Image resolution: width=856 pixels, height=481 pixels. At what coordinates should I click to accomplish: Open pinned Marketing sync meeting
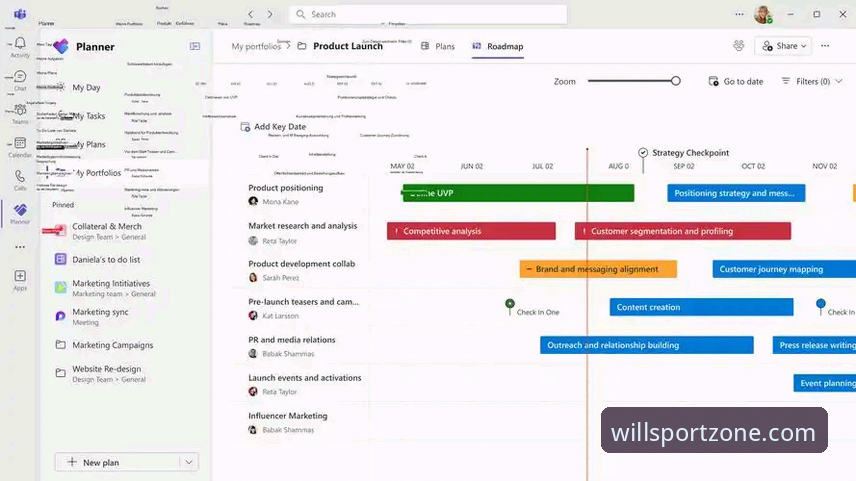(92, 317)
